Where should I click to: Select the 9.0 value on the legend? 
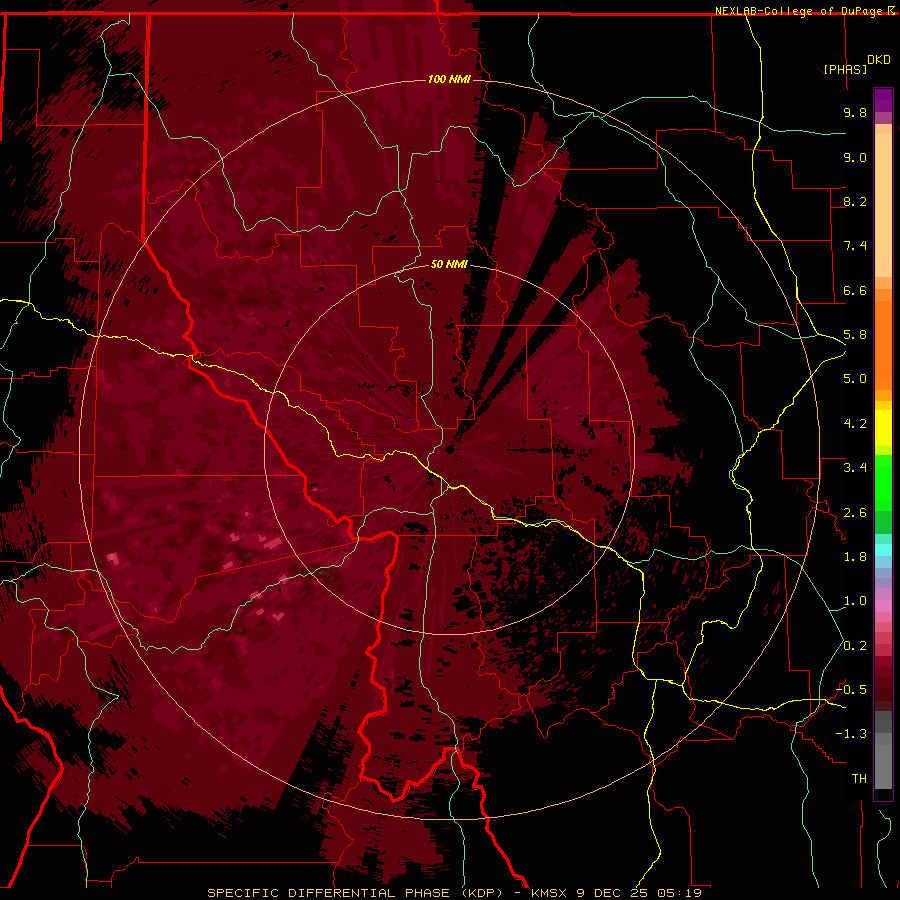point(855,157)
